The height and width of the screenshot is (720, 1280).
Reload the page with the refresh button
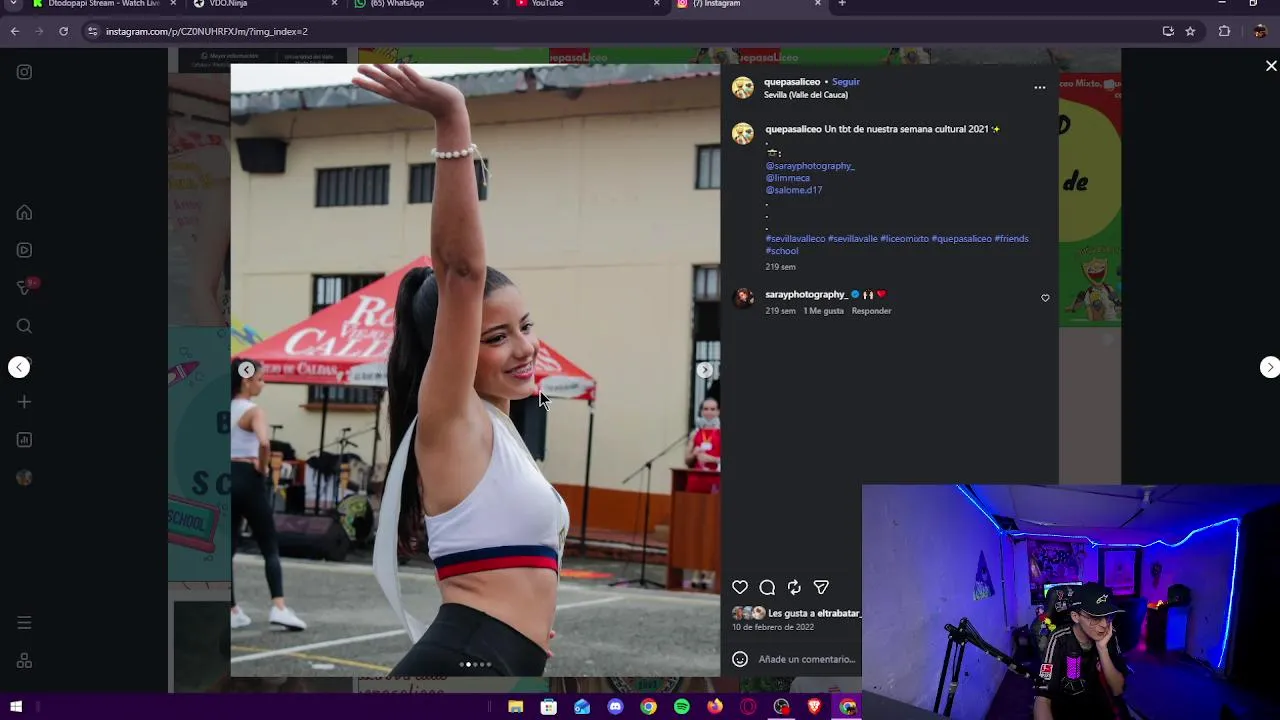coord(63,31)
